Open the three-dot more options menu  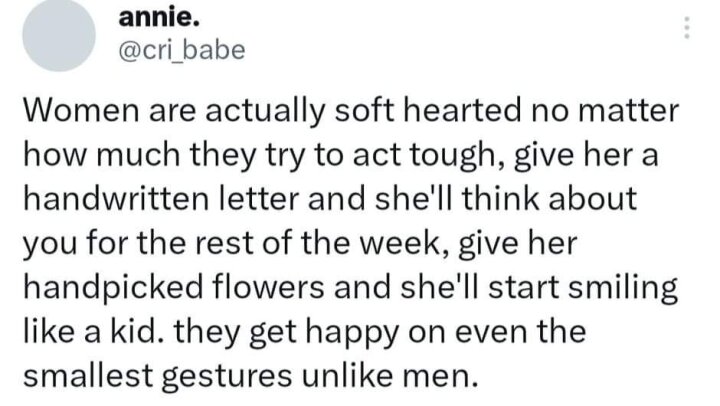point(686,28)
